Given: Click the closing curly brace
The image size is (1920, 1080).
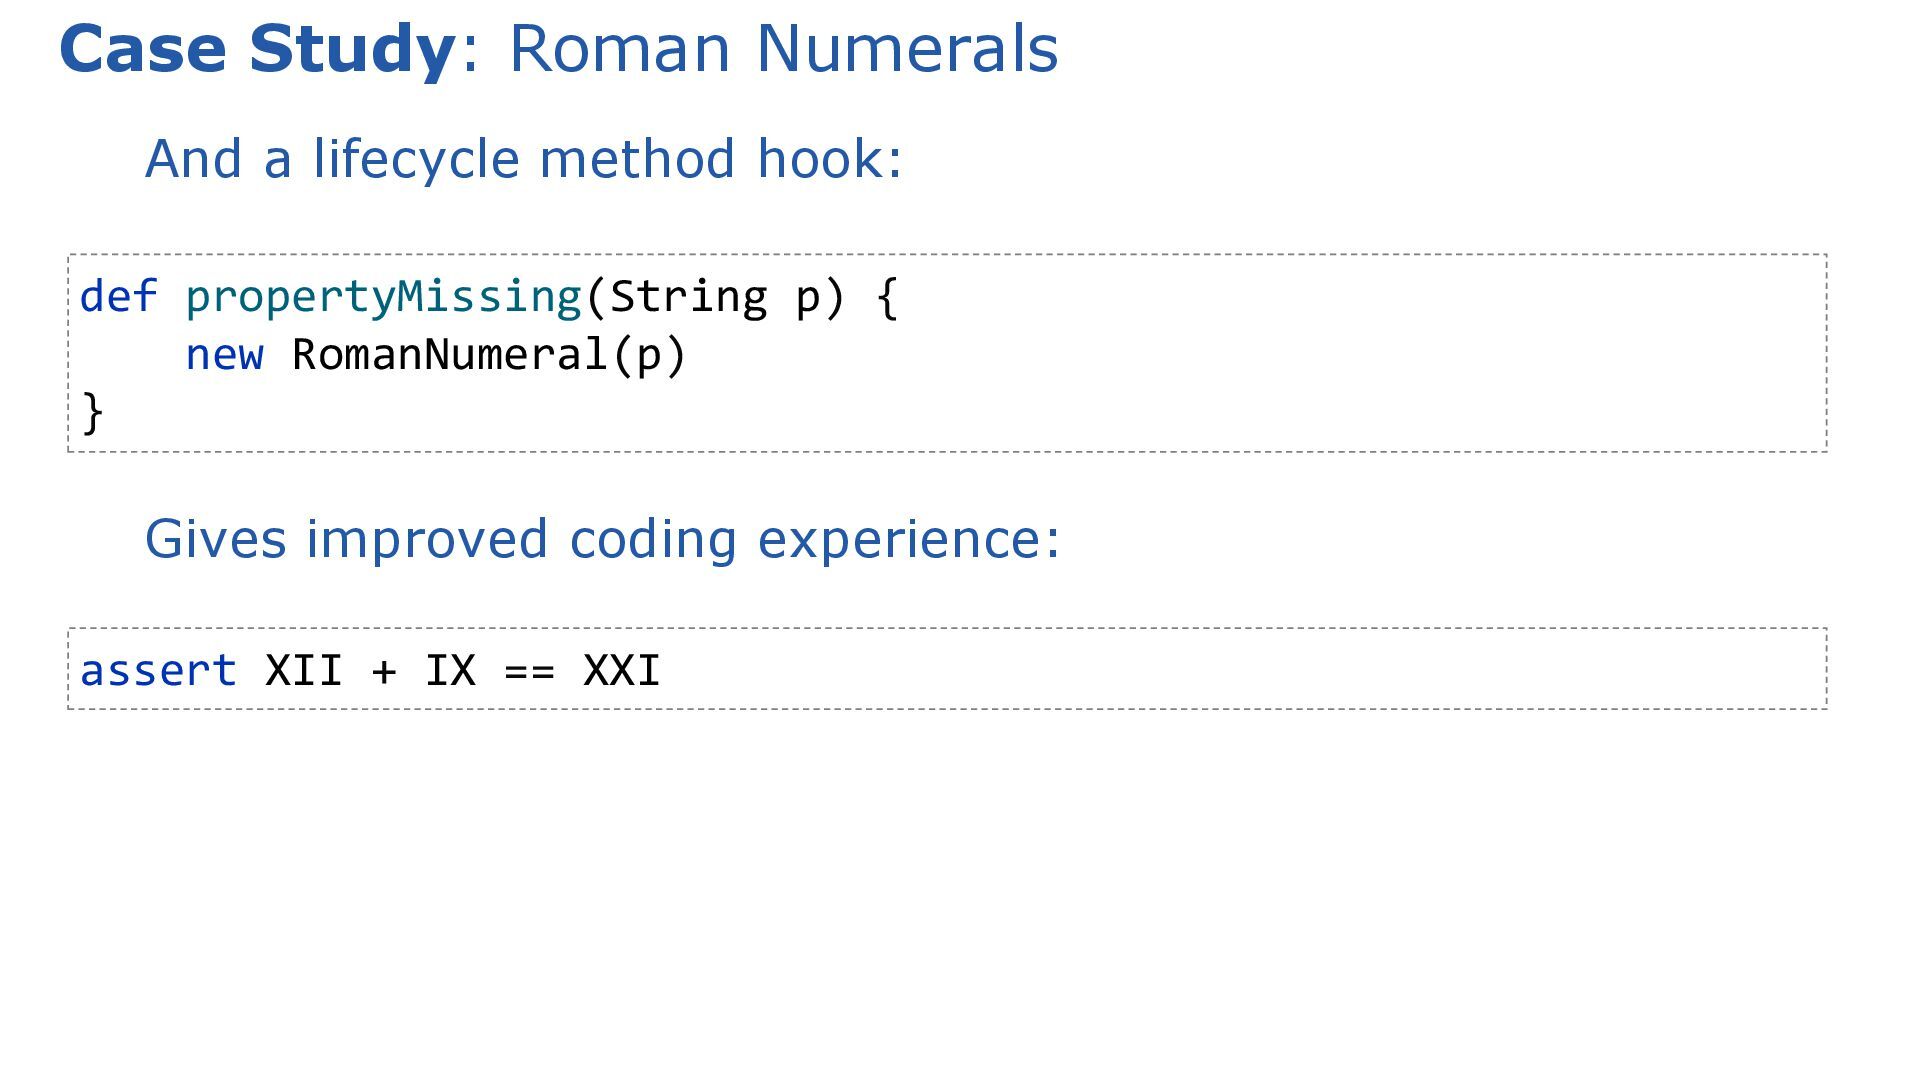Looking at the screenshot, I should point(92,413).
